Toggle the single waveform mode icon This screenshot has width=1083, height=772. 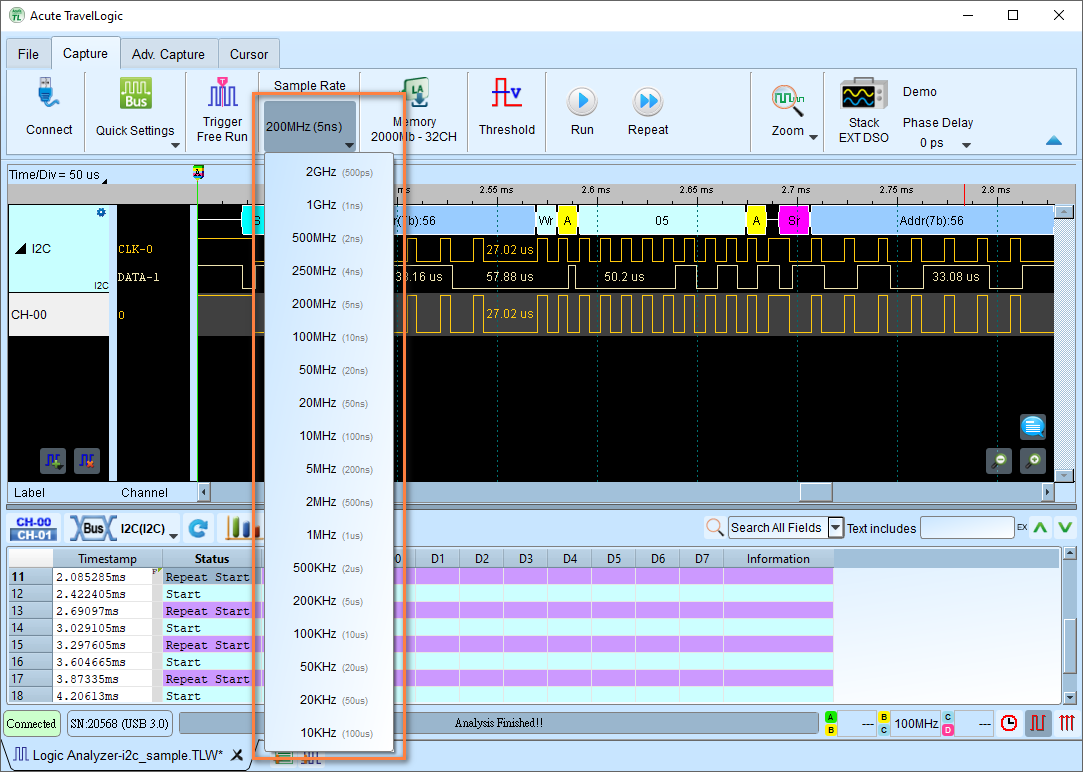(1038, 723)
